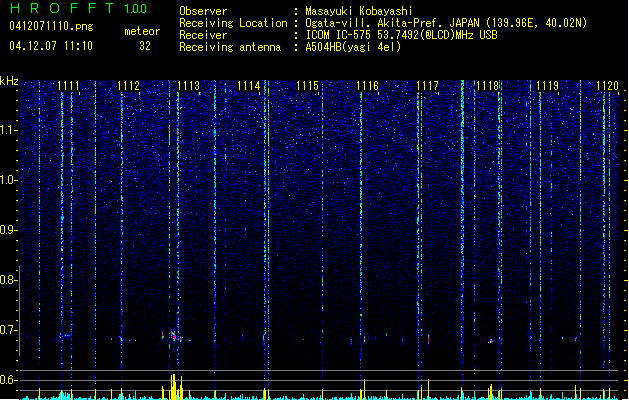
Task: Click time marker 1112
Action: point(128,86)
